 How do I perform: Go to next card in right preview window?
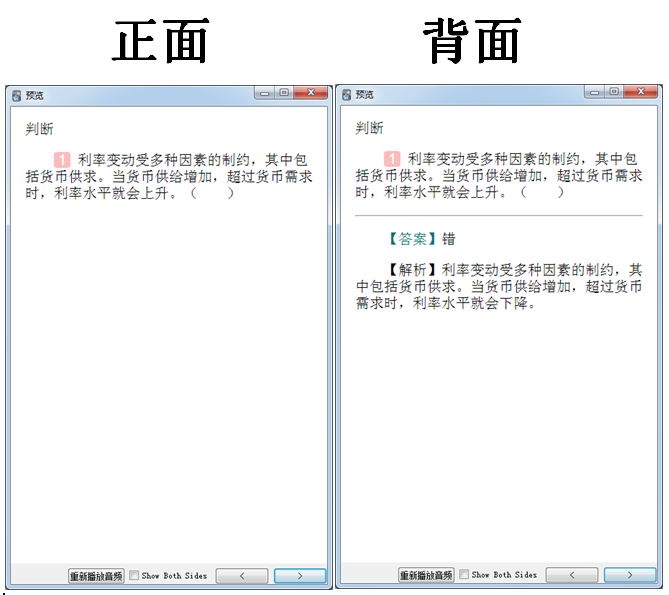(630, 575)
